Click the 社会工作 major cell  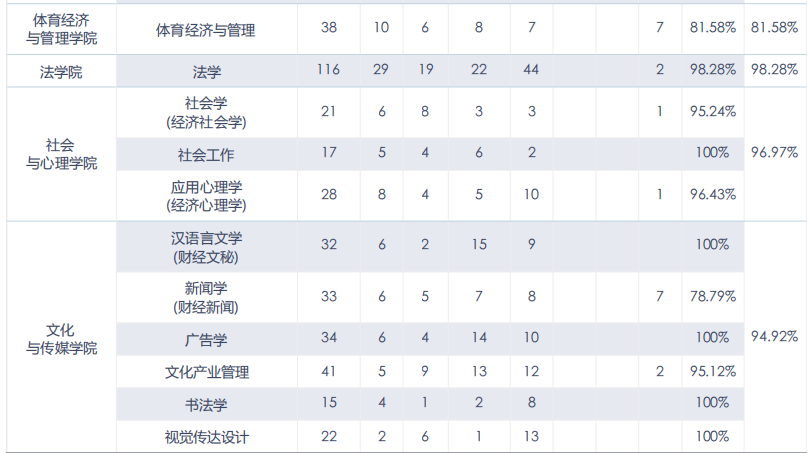tap(206, 154)
